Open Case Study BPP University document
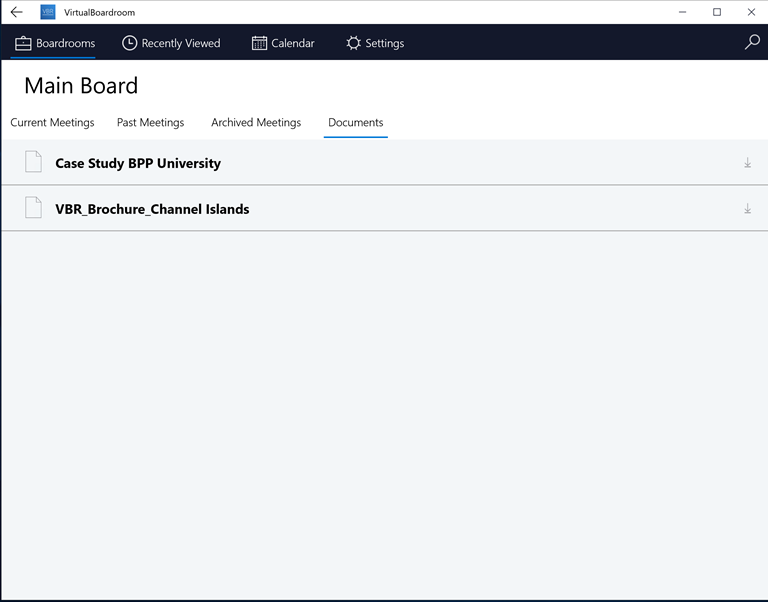The width and height of the screenshot is (768, 602). pyautogui.click(x=384, y=163)
